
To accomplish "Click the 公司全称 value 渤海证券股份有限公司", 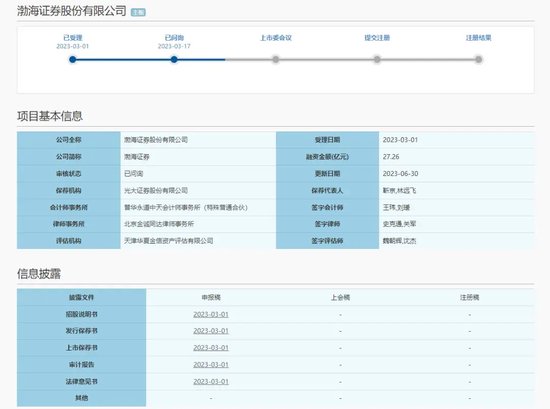I will pos(156,140).
